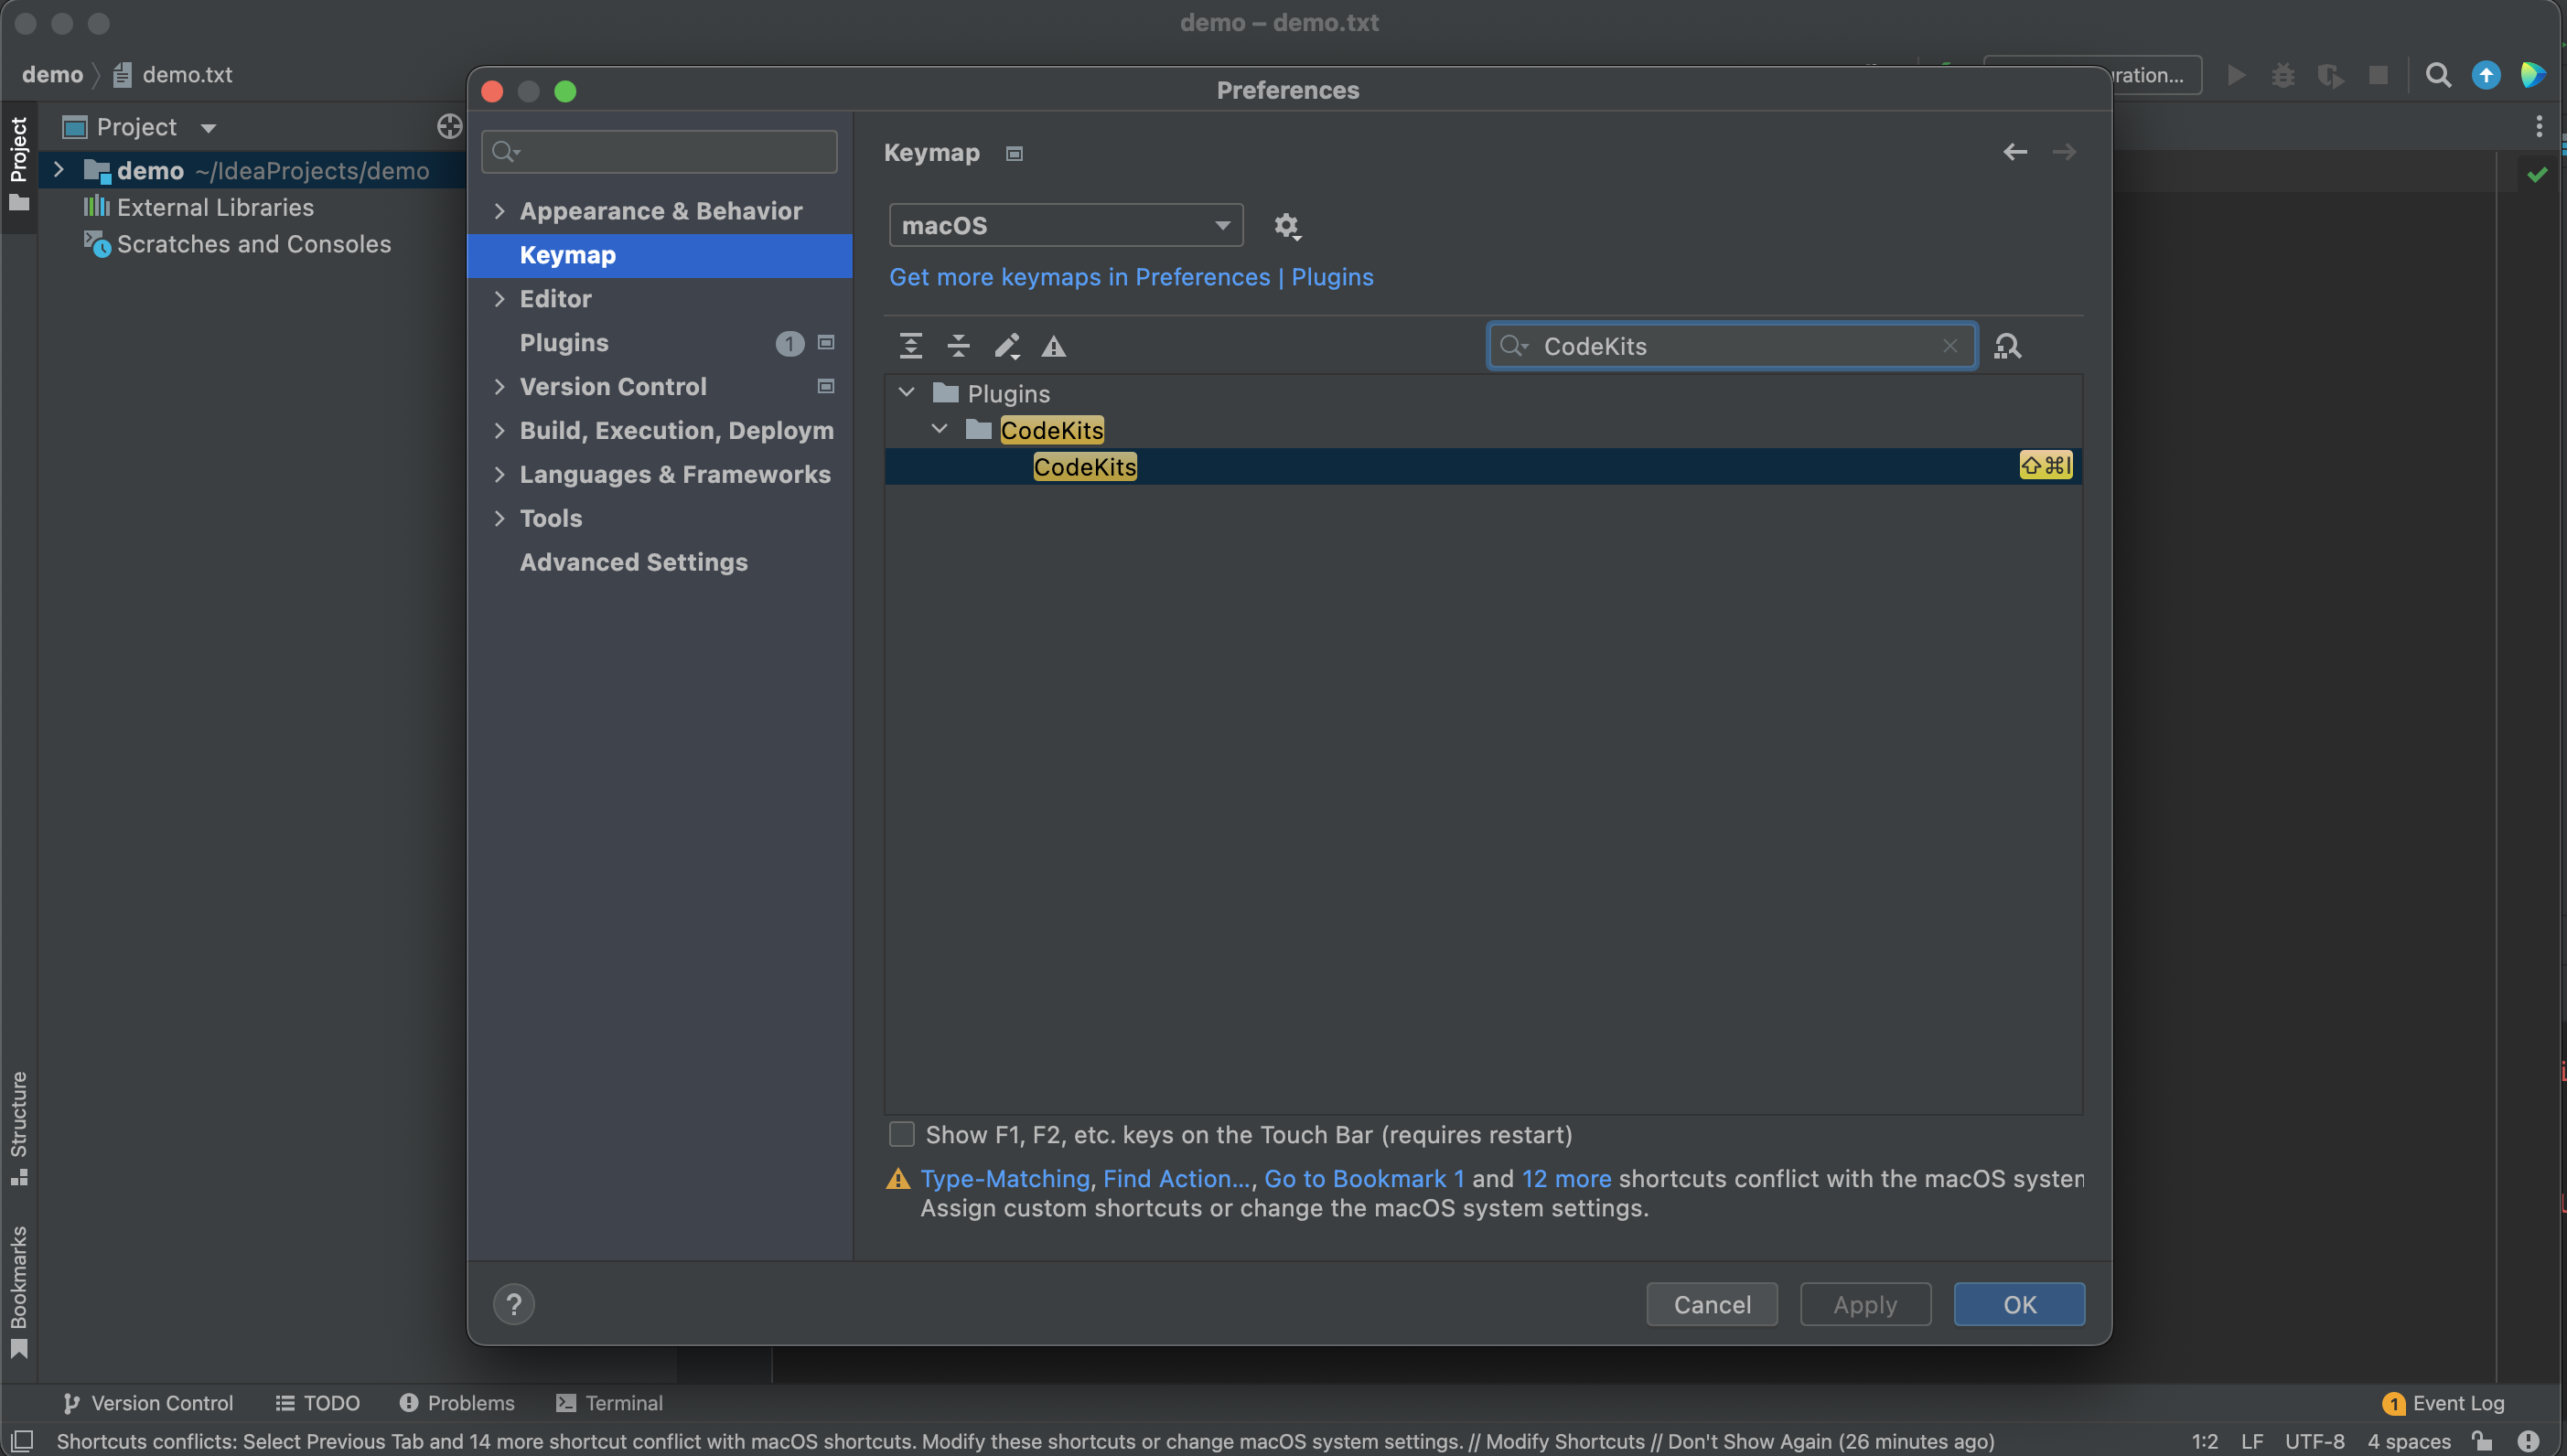Click the edit shortcut pencil icon
This screenshot has width=2567, height=1456.
(1006, 346)
